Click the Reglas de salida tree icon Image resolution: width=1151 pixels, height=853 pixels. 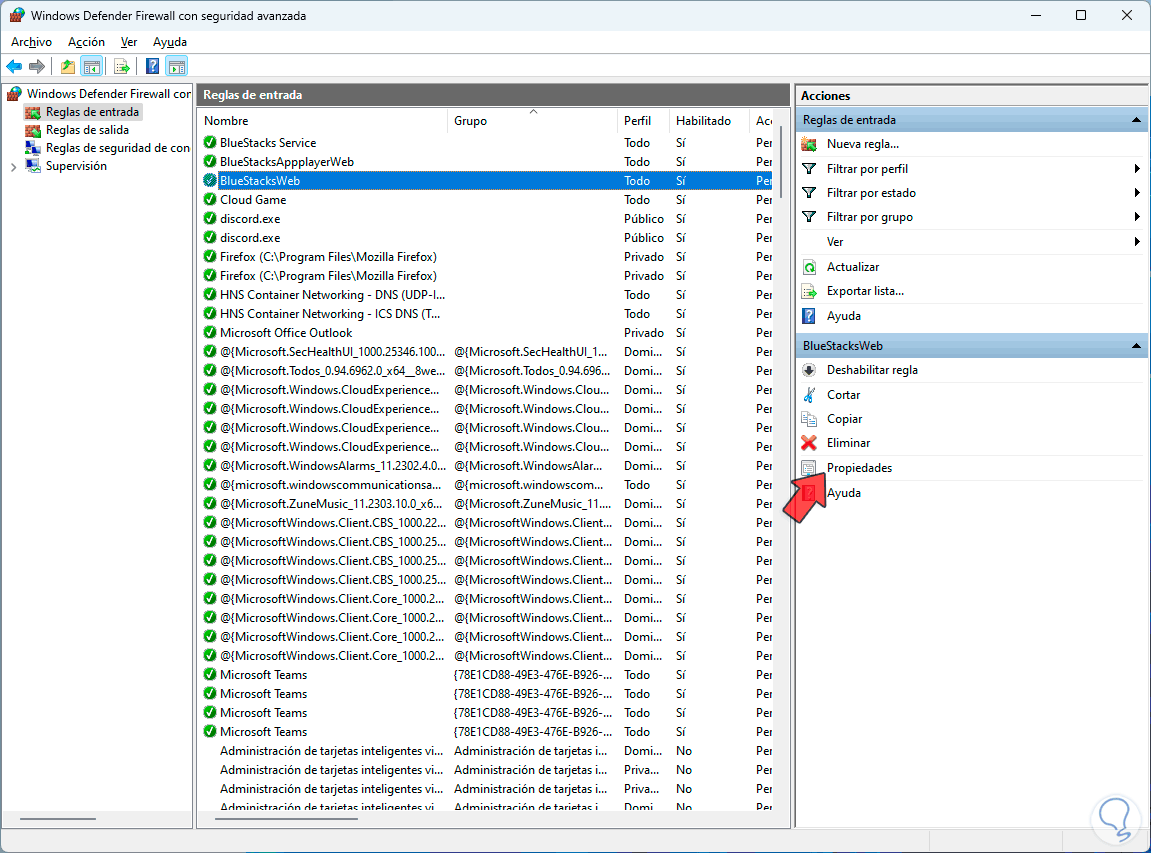pyautogui.click(x=33, y=131)
